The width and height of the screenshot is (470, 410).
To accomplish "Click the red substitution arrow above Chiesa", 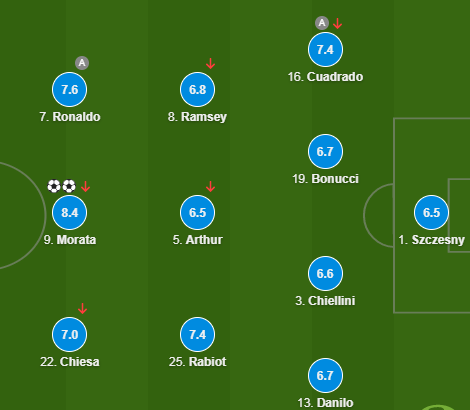I will (82, 308).
